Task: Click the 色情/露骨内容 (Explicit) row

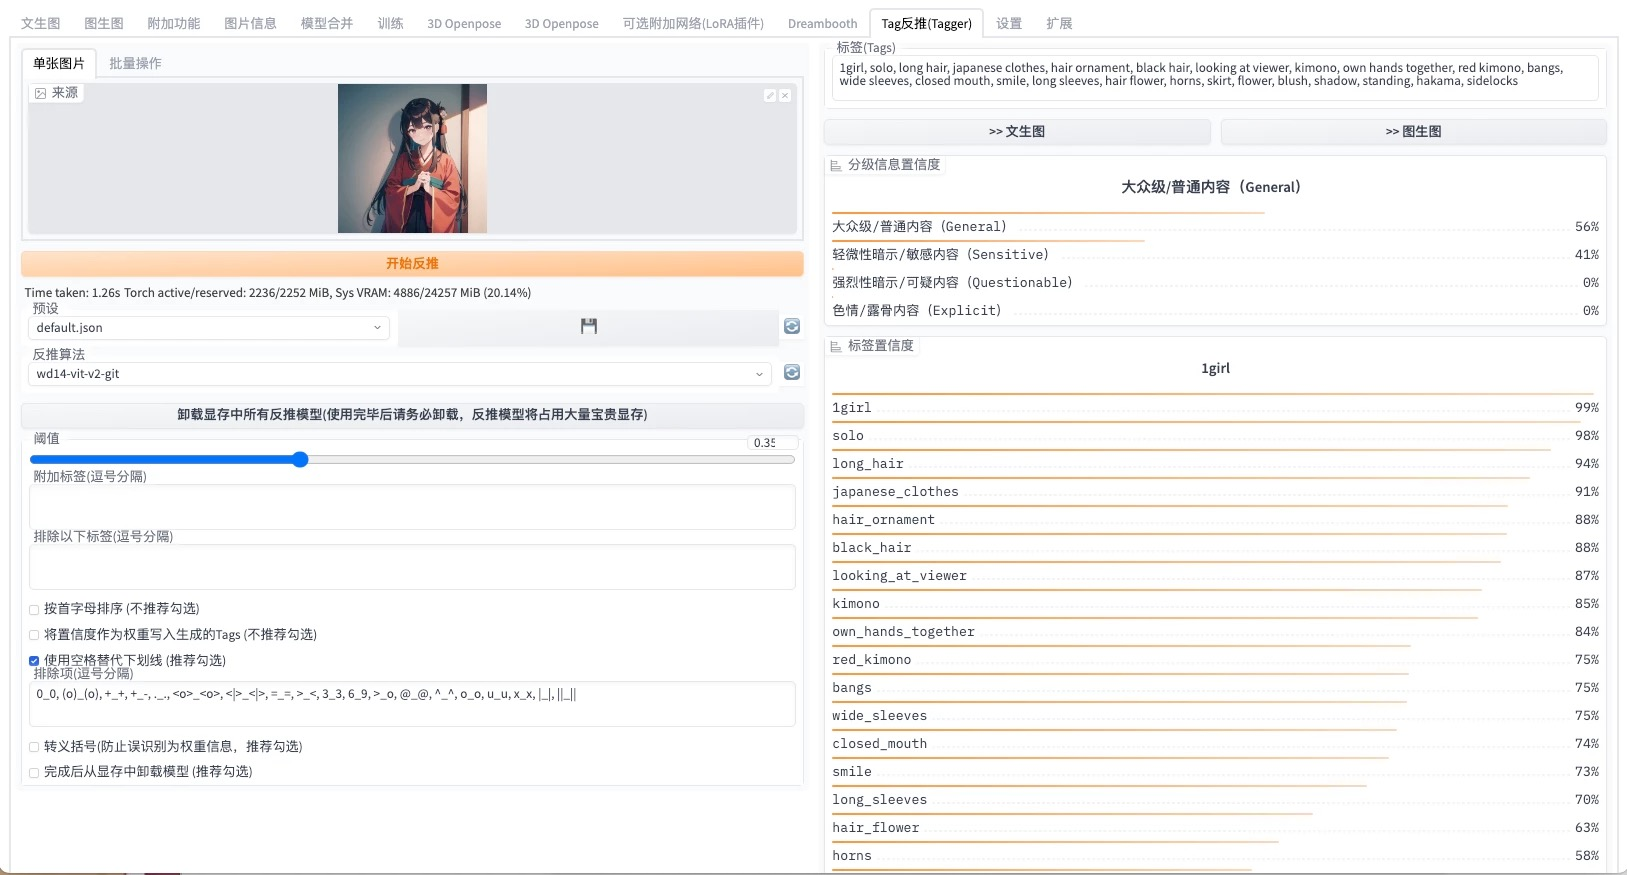Action: [1215, 311]
